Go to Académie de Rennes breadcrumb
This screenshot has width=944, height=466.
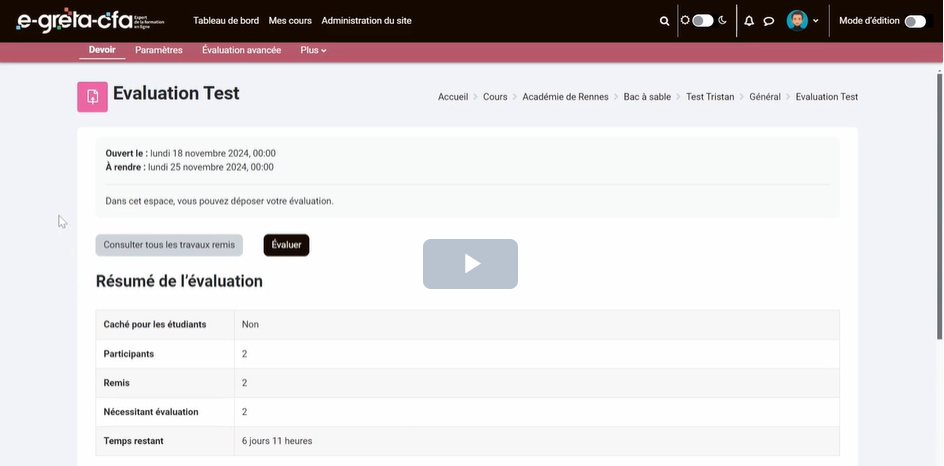click(565, 97)
